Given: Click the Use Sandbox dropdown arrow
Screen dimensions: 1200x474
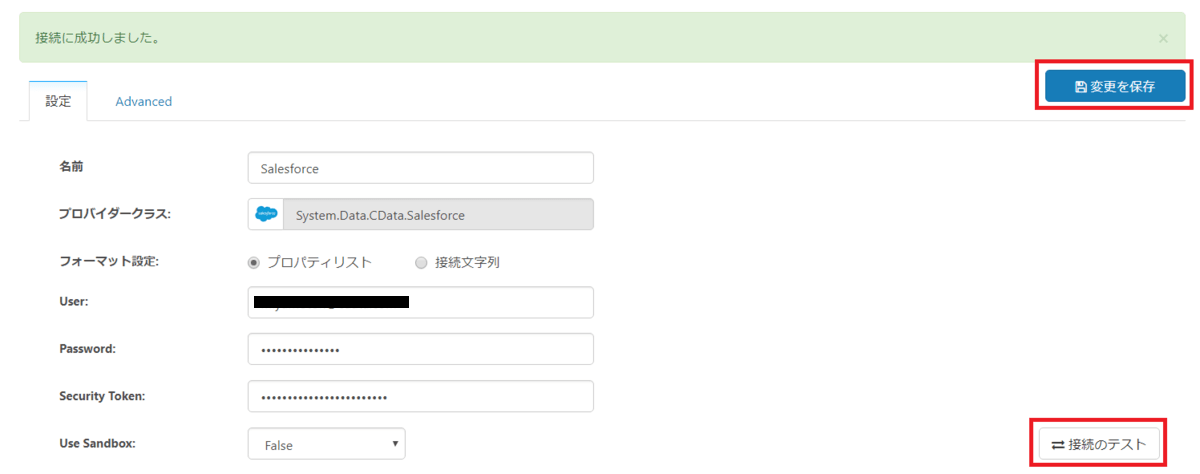Looking at the screenshot, I should [x=394, y=443].
